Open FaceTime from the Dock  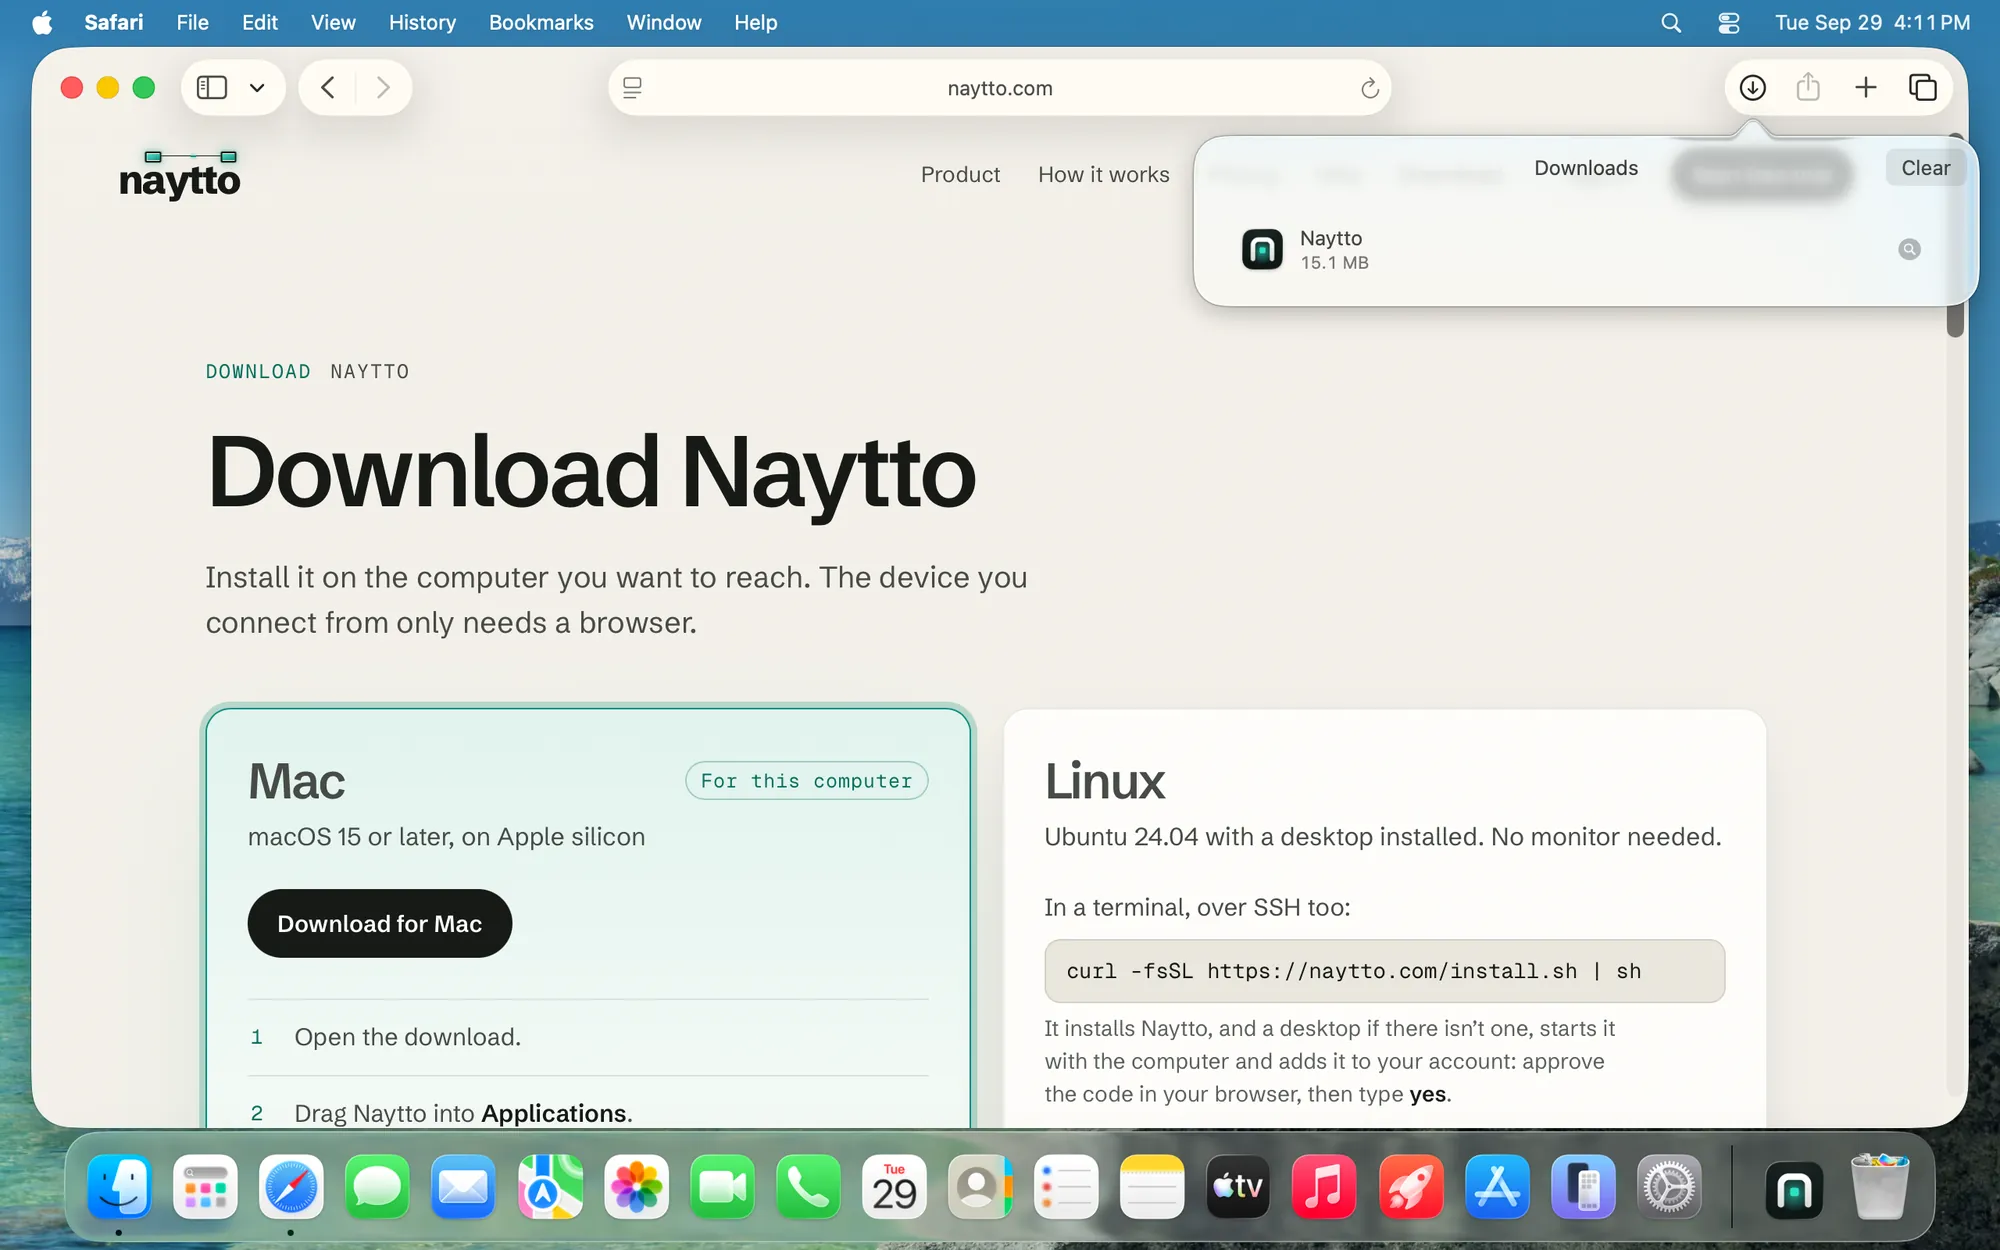click(722, 1187)
